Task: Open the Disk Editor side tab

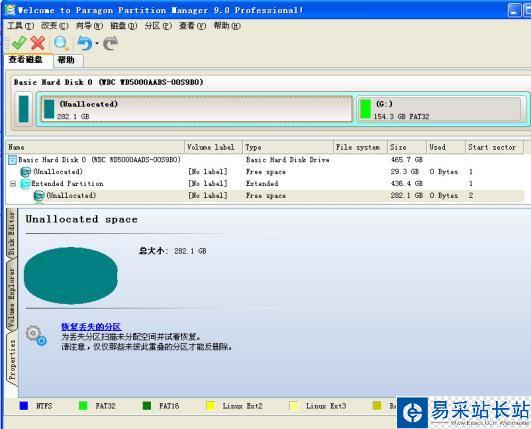Action: 12,234
